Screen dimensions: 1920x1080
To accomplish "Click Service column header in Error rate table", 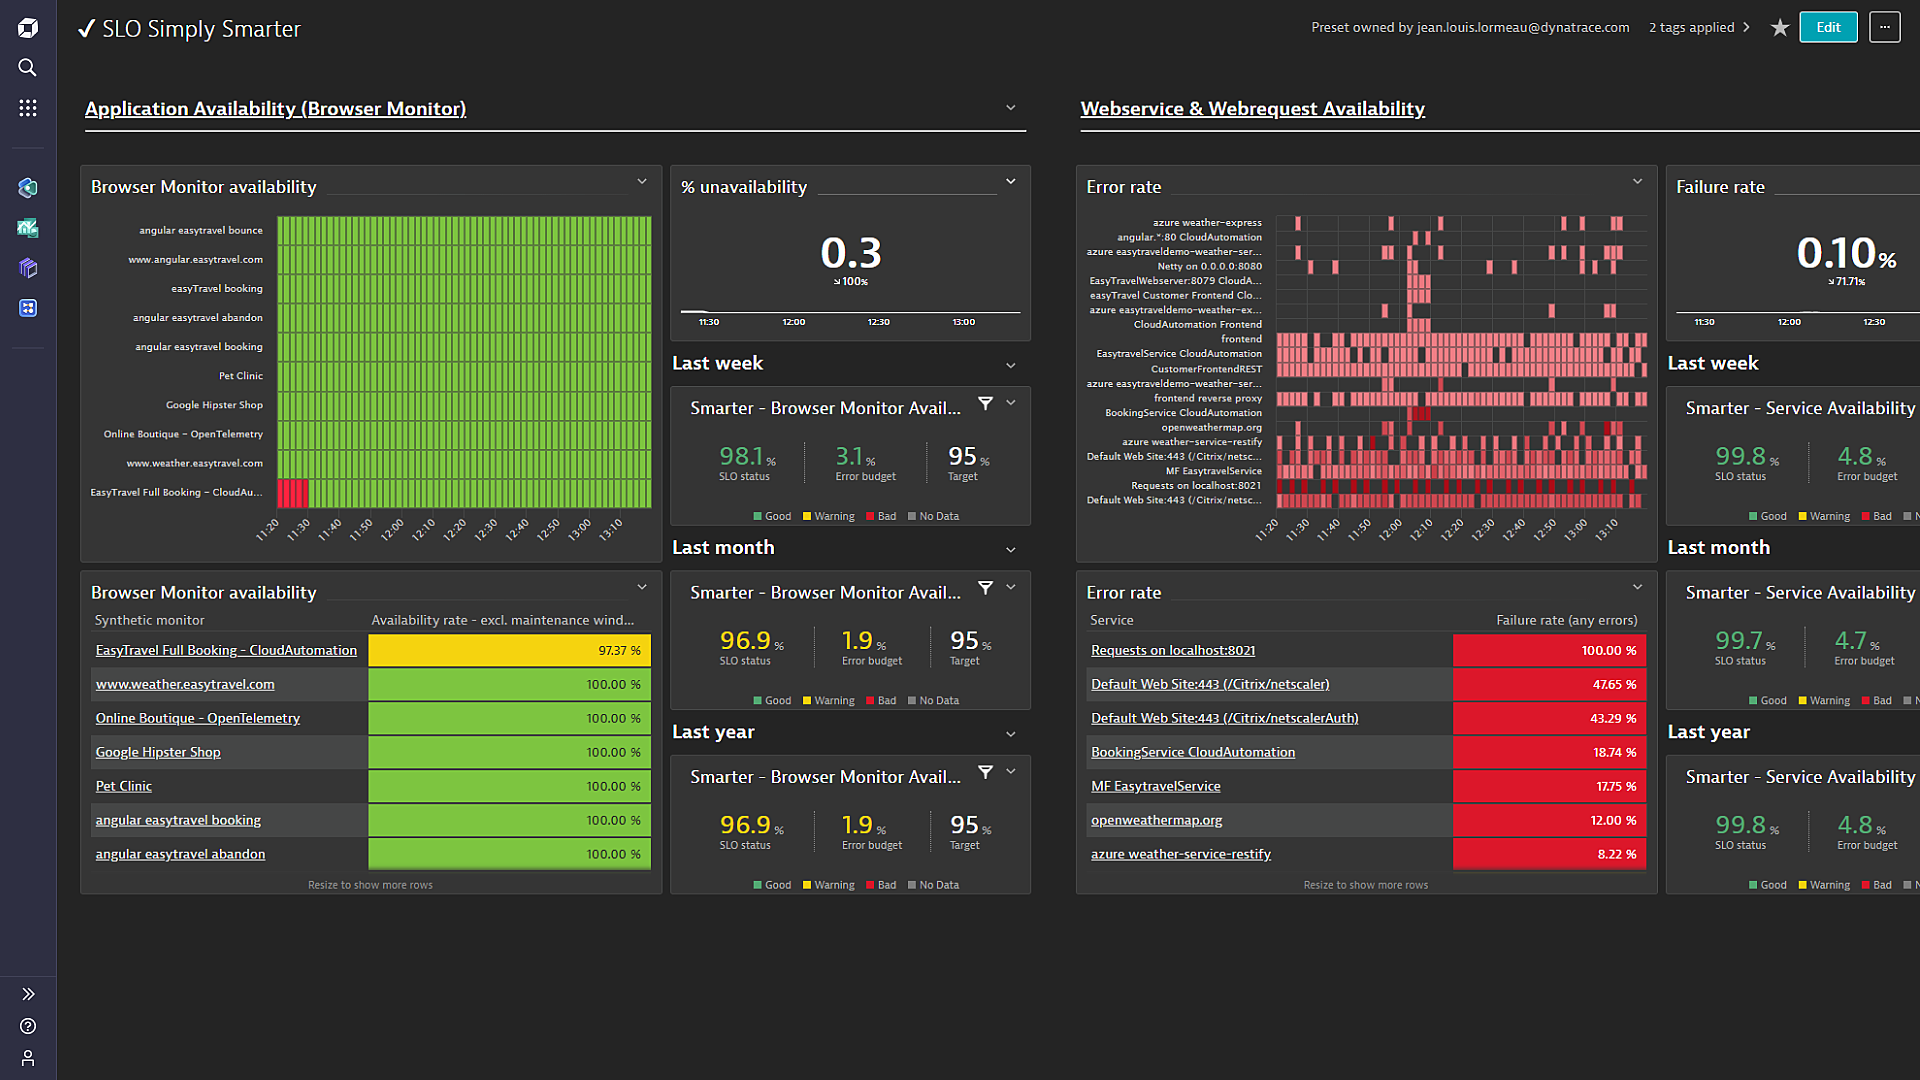I will click(1112, 620).
